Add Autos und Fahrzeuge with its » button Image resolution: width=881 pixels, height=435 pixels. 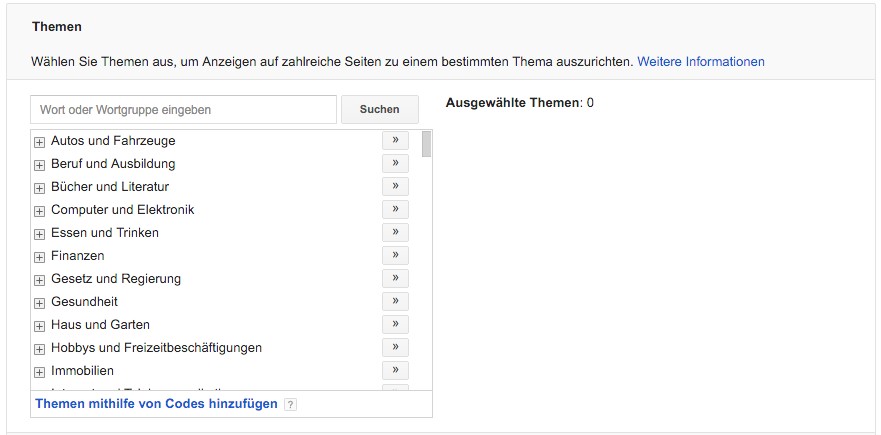click(395, 141)
